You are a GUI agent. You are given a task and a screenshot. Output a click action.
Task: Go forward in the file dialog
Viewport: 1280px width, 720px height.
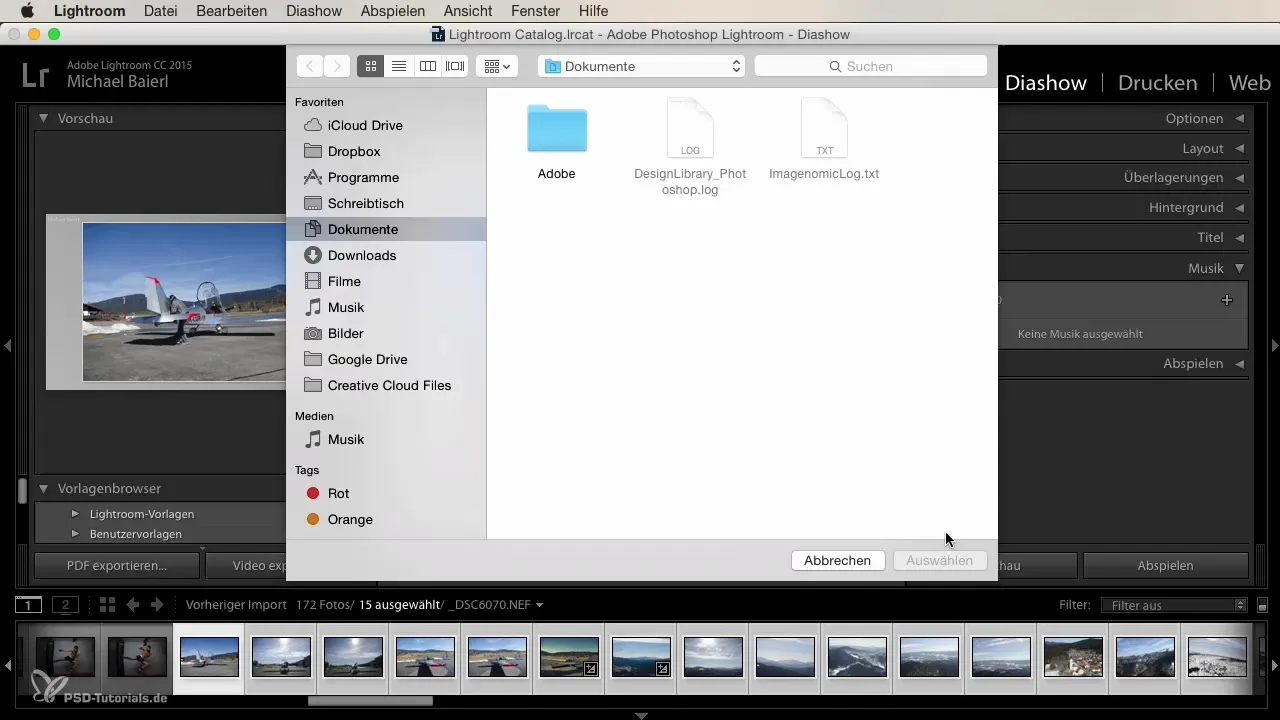point(338,66)
